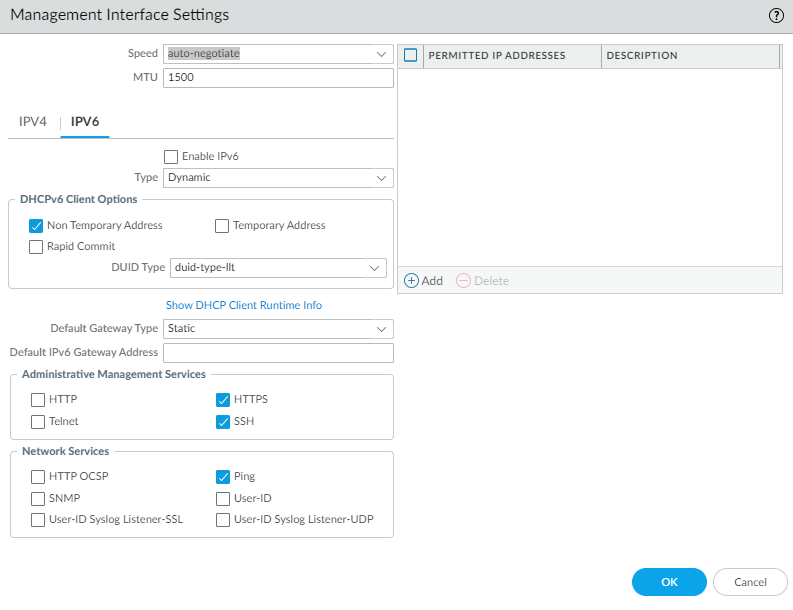
Task: Check the Rapid Commit box
Action: coord(37,246)
